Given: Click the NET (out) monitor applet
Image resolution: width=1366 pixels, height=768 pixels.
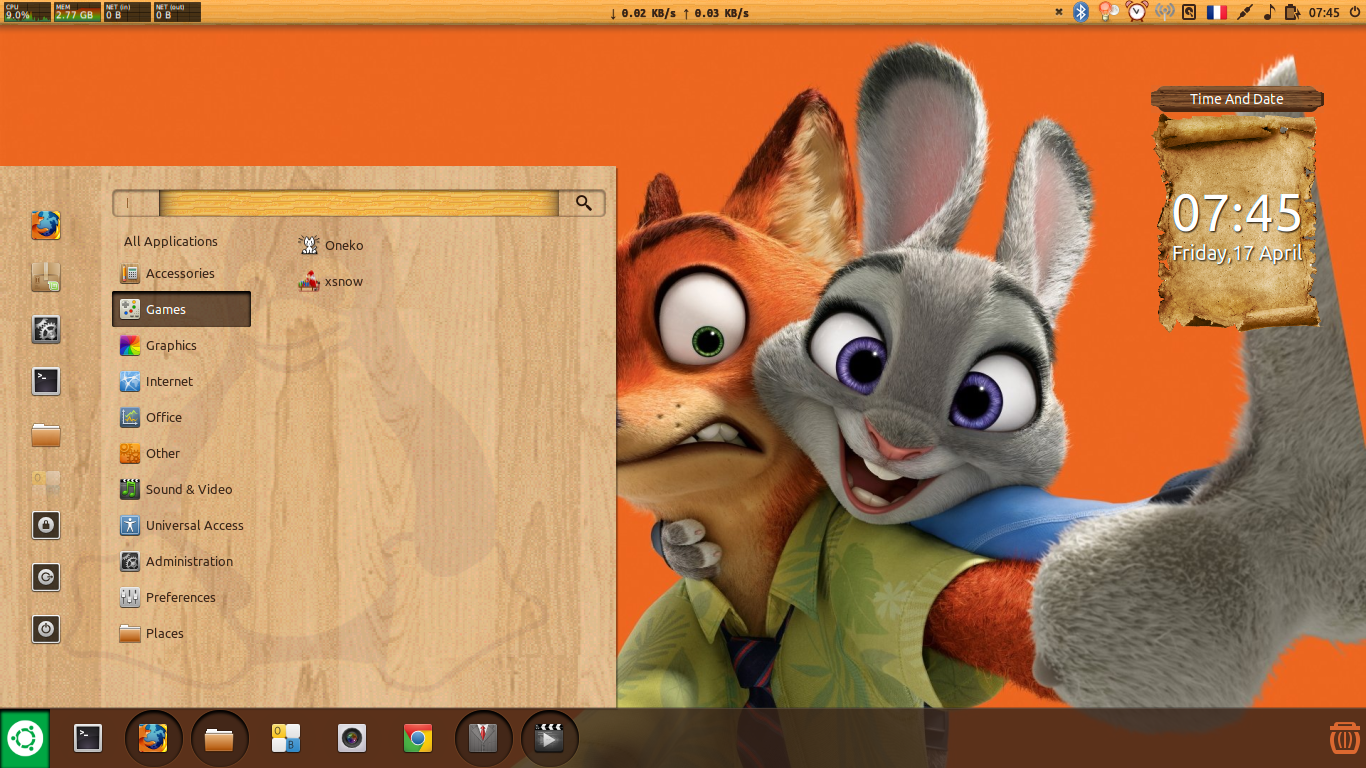Looking at the screenshot, I should (177, 12).
